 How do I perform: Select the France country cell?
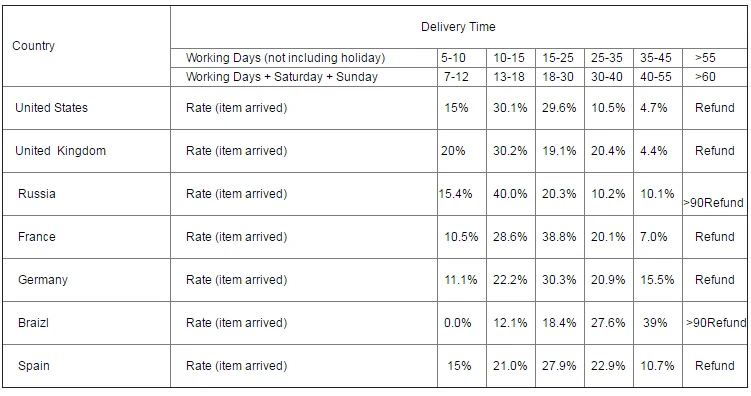(87, 237)
